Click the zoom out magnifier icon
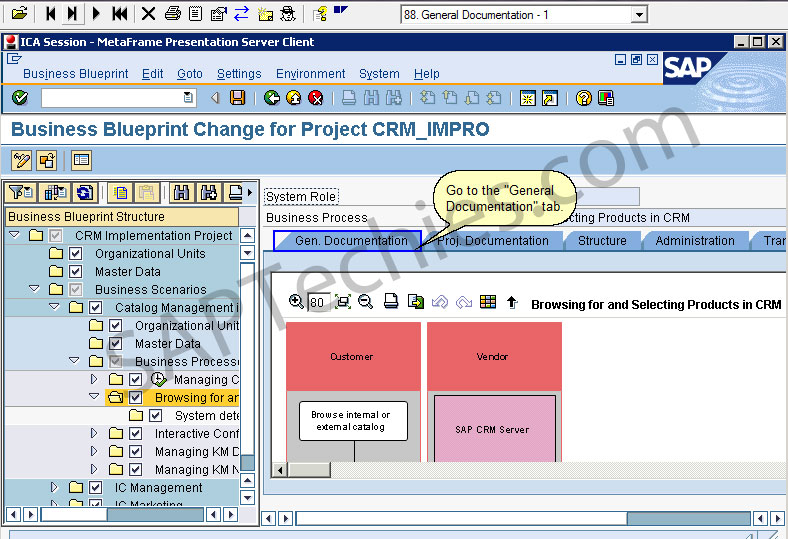Screen dimensions: 788x539 [365, 301]
